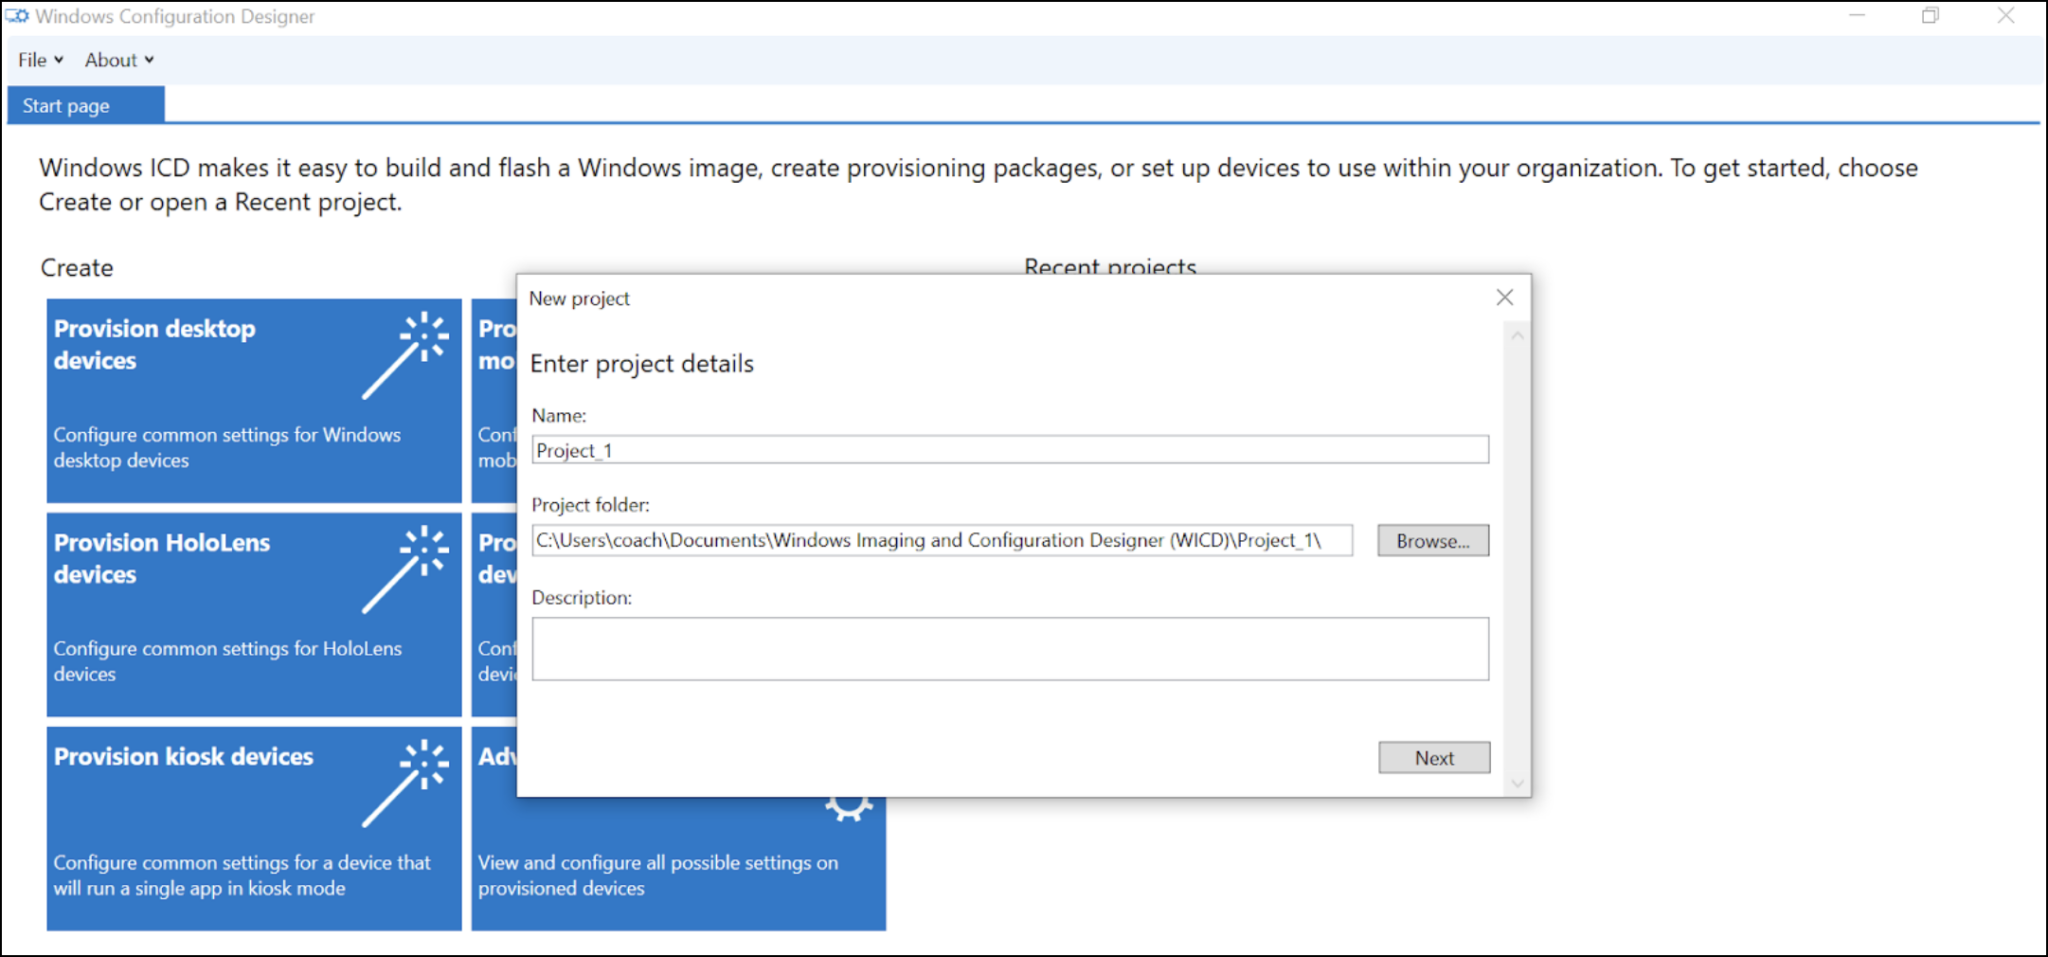Open the About menu
This screenshot has width=2048, height=957.
pyautogui.click(x=119, y=60)
